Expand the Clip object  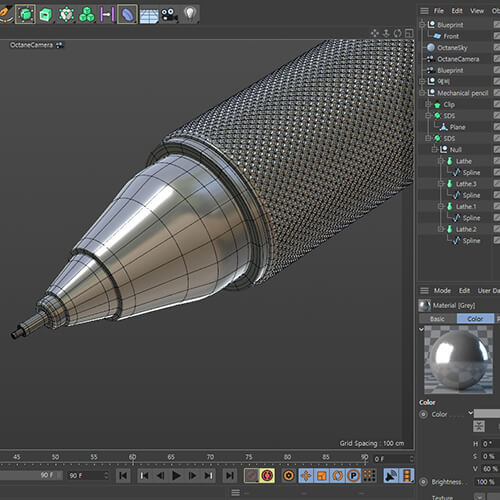tap(428, 105)
